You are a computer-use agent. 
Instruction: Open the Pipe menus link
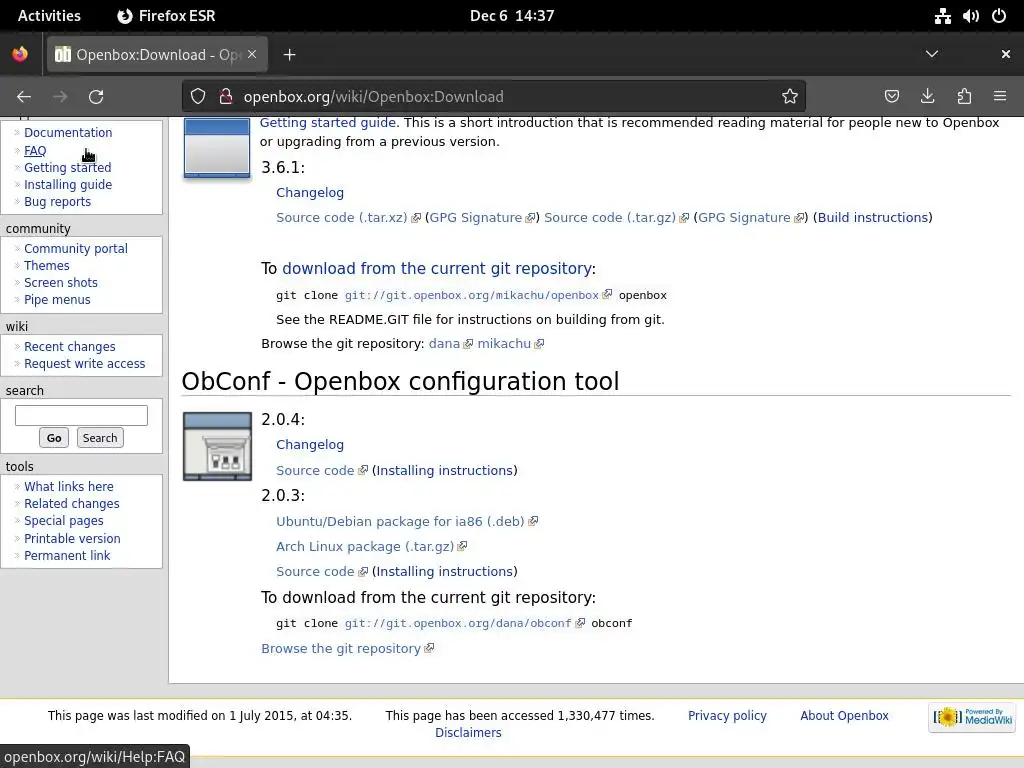57,300
